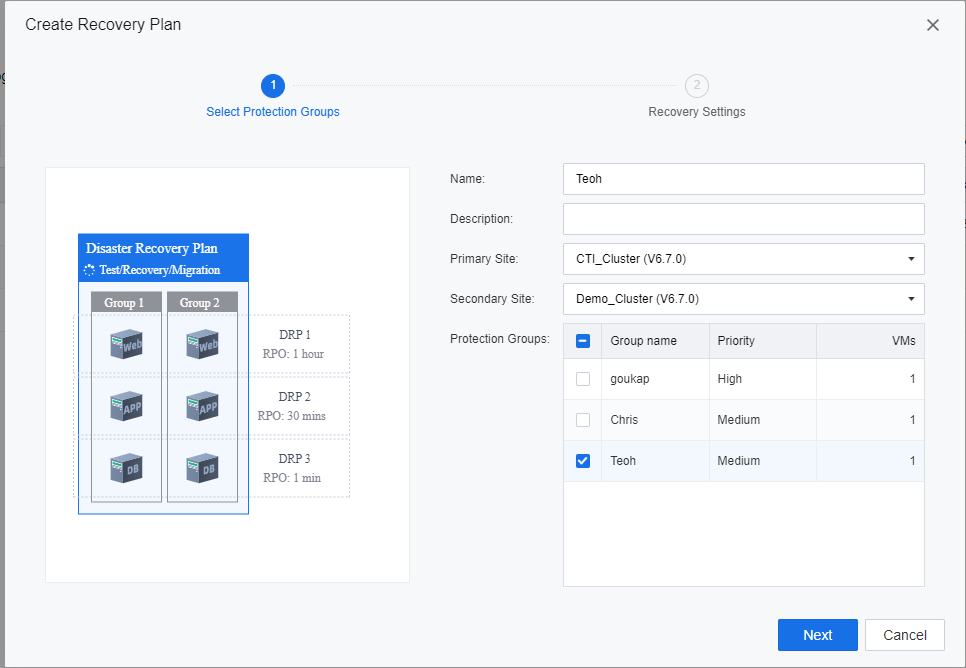Select the Chris protection group checkbox
Screen dimensions: 966x668
click(583, 420)
